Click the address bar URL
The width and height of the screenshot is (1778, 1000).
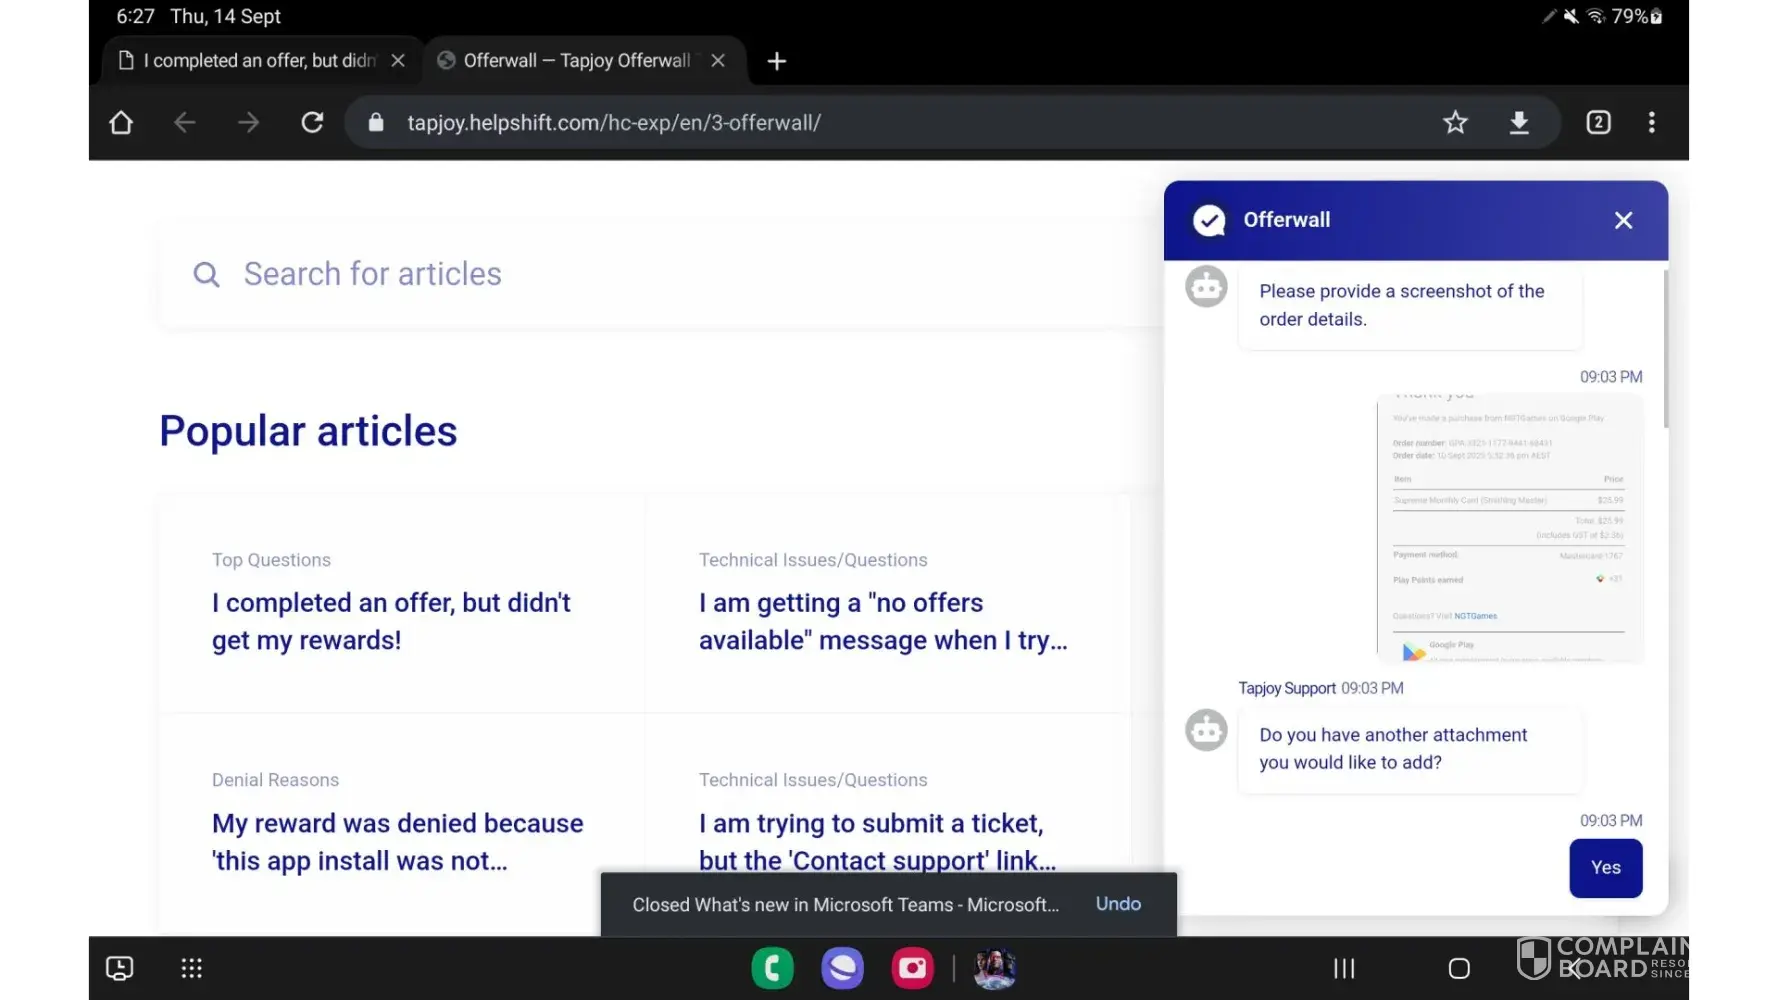tap(613, 123)
